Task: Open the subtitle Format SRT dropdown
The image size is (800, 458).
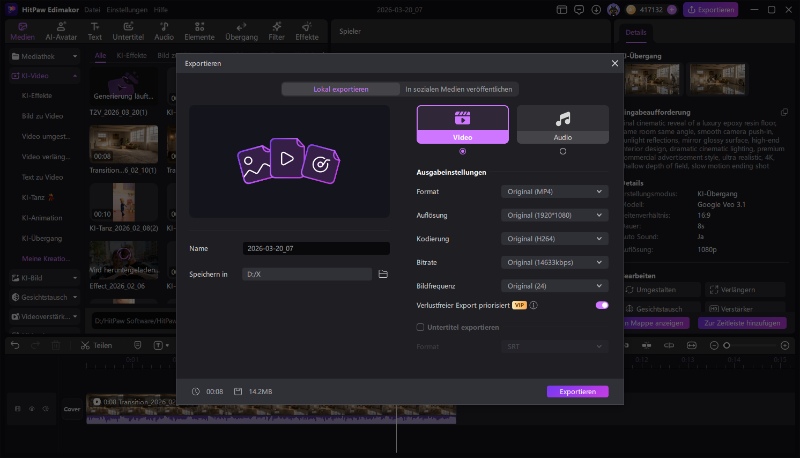Action: coord(555,347)
